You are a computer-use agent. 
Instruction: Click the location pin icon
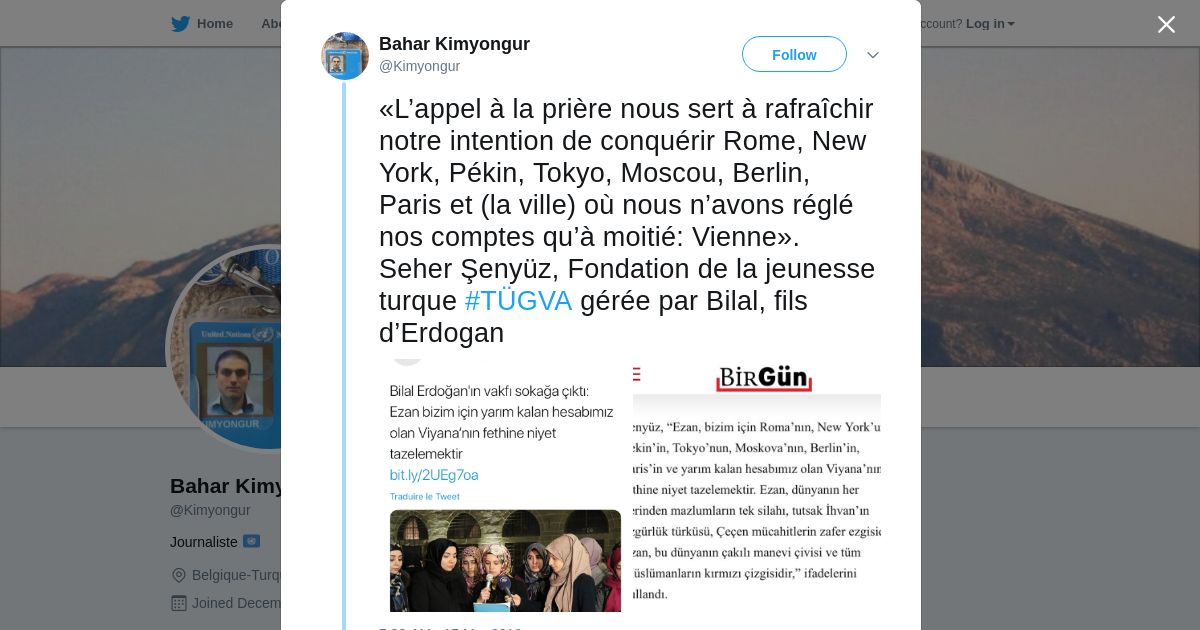click(x=179, y=575)
